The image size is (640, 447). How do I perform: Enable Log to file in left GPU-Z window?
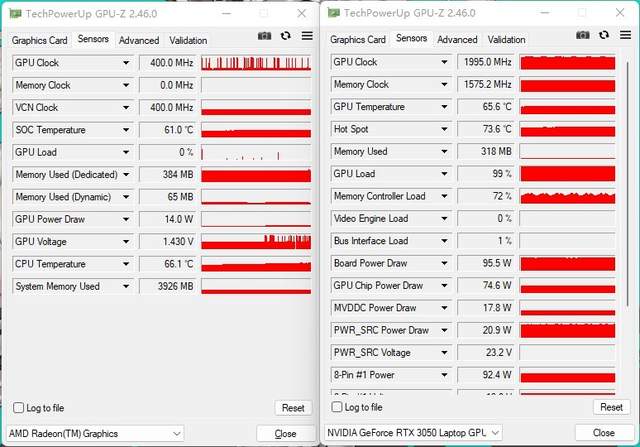(18, 408)
